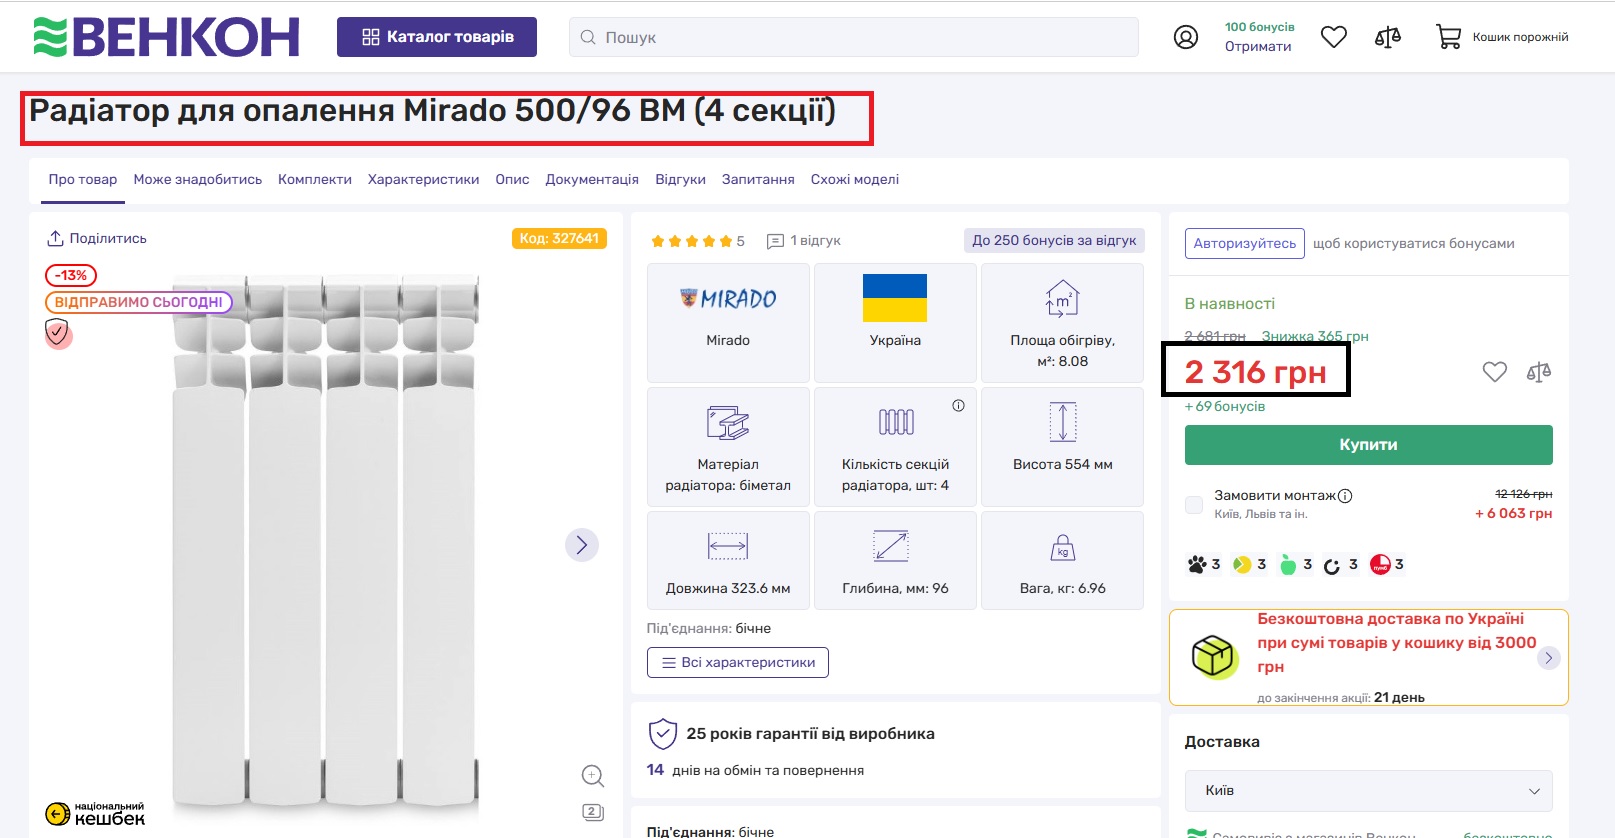
Task: Click the -13% discount badge
Action: click(71, 275)
